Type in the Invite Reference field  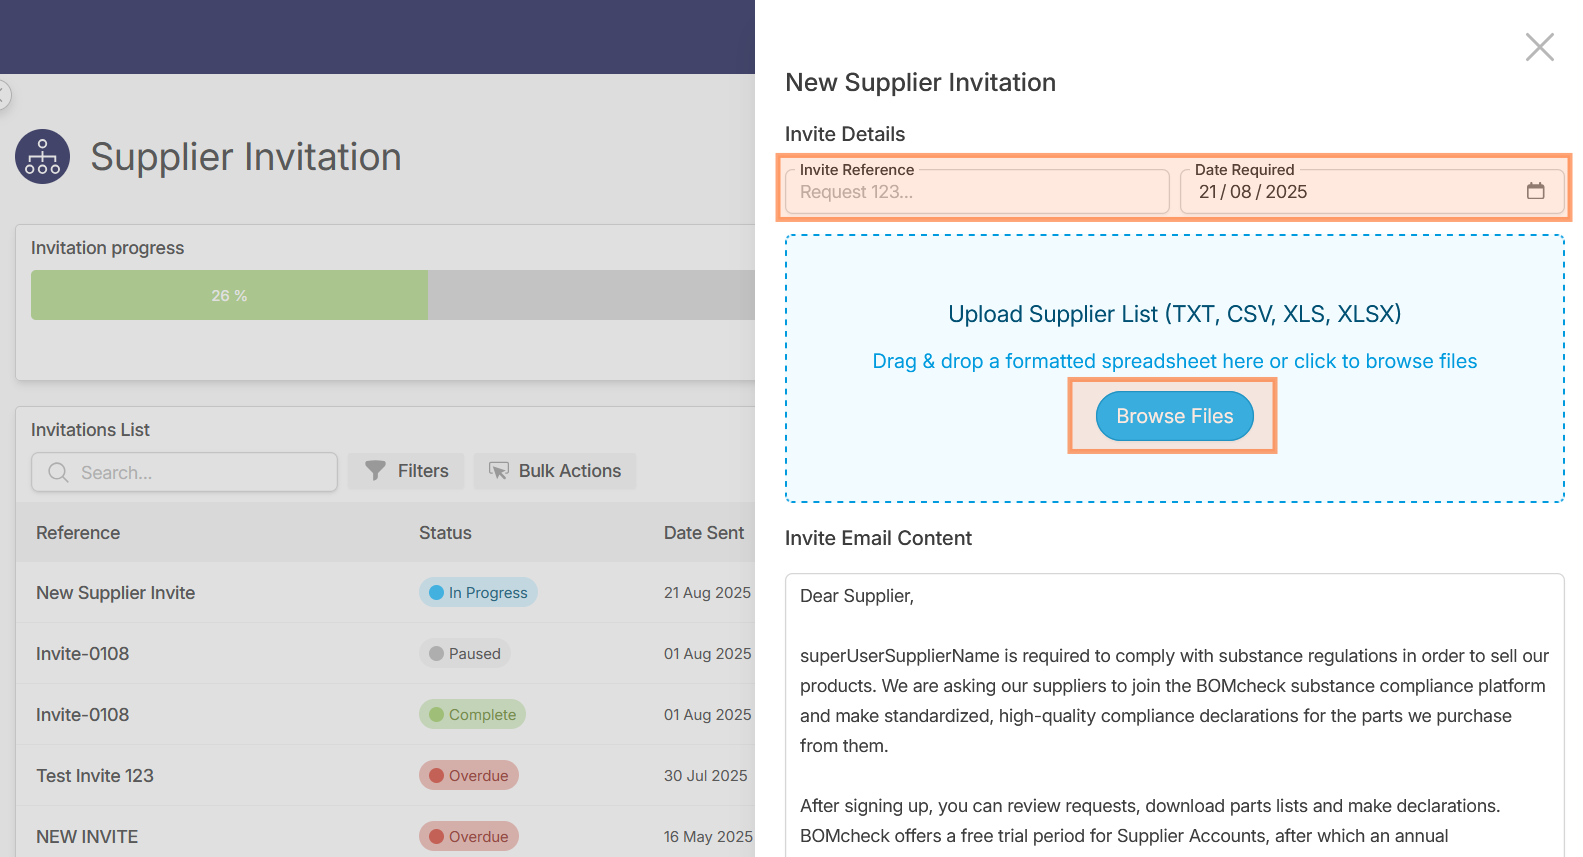[x=976, y=192]
